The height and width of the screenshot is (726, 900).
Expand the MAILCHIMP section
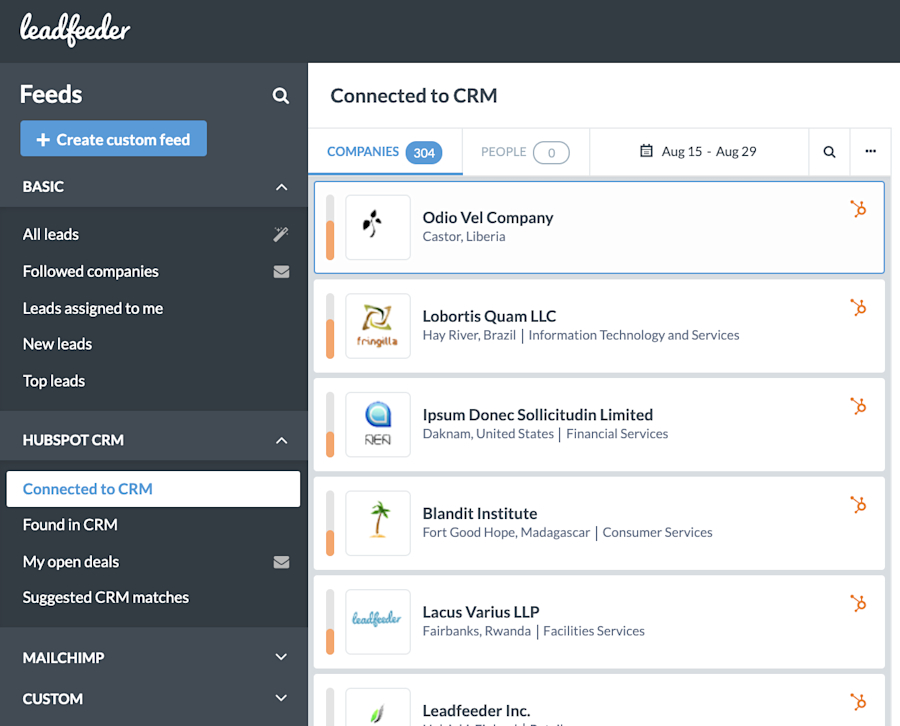[281, 657]
